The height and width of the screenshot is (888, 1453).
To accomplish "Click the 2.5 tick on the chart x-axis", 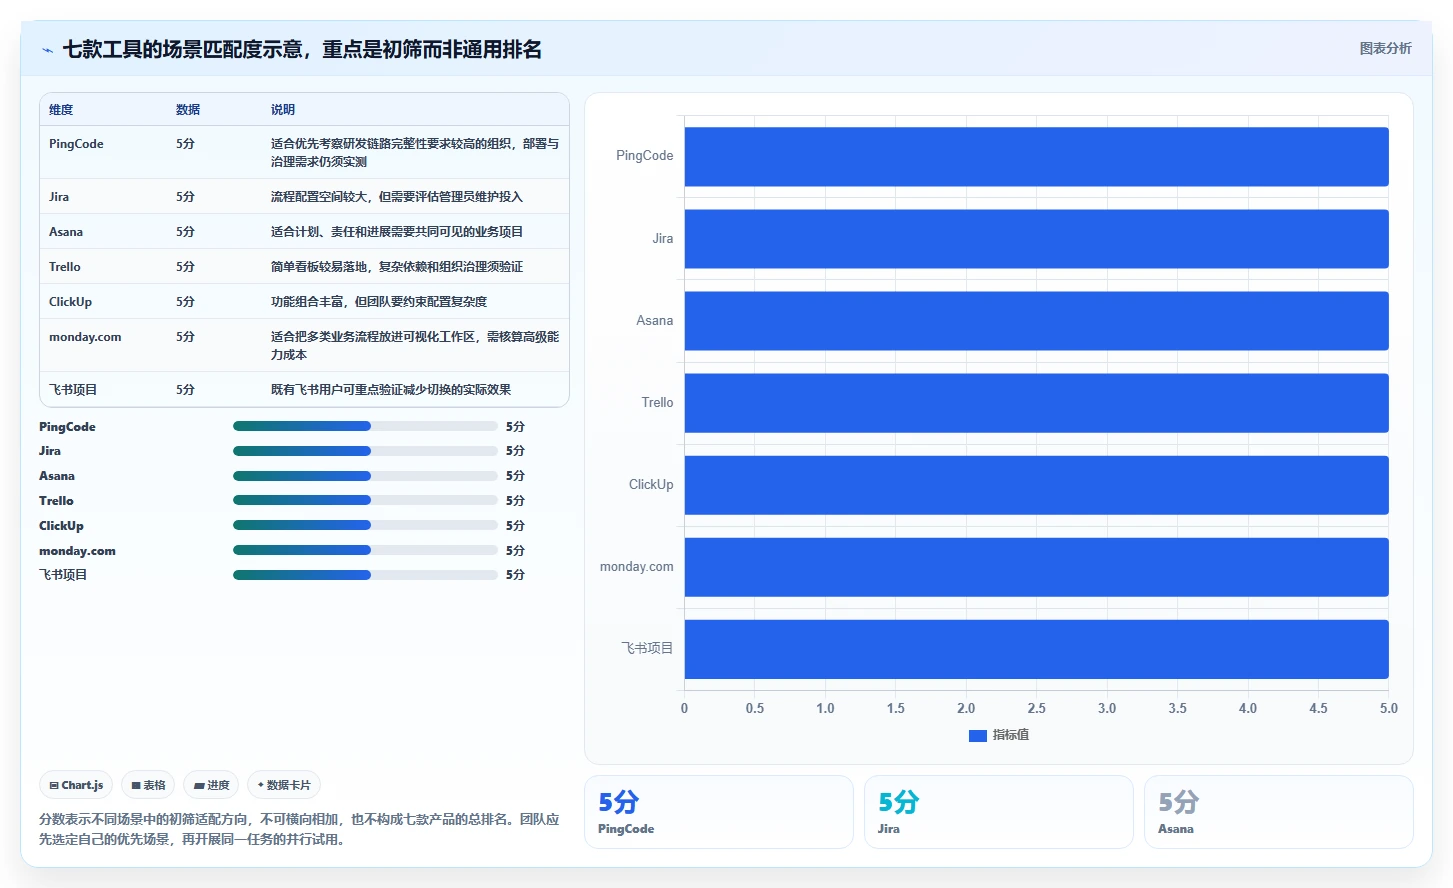I will coord(1036,708).
